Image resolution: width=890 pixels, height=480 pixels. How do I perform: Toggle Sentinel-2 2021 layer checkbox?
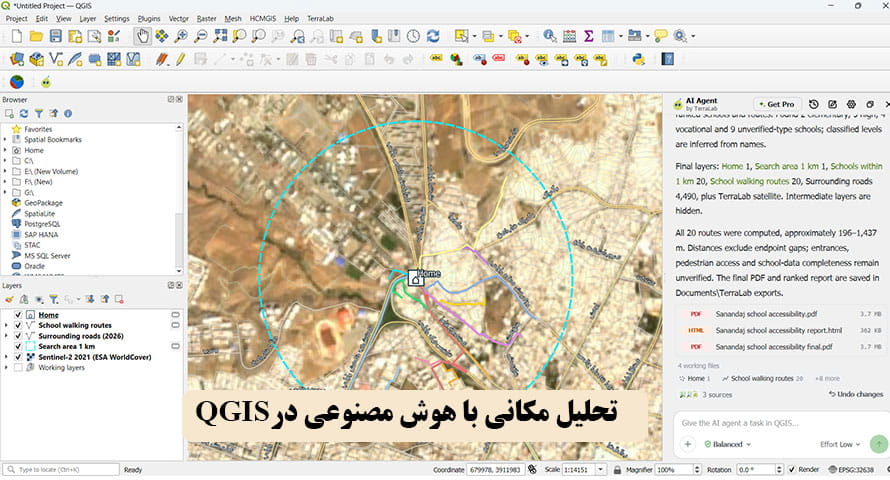tap(18, 357)
